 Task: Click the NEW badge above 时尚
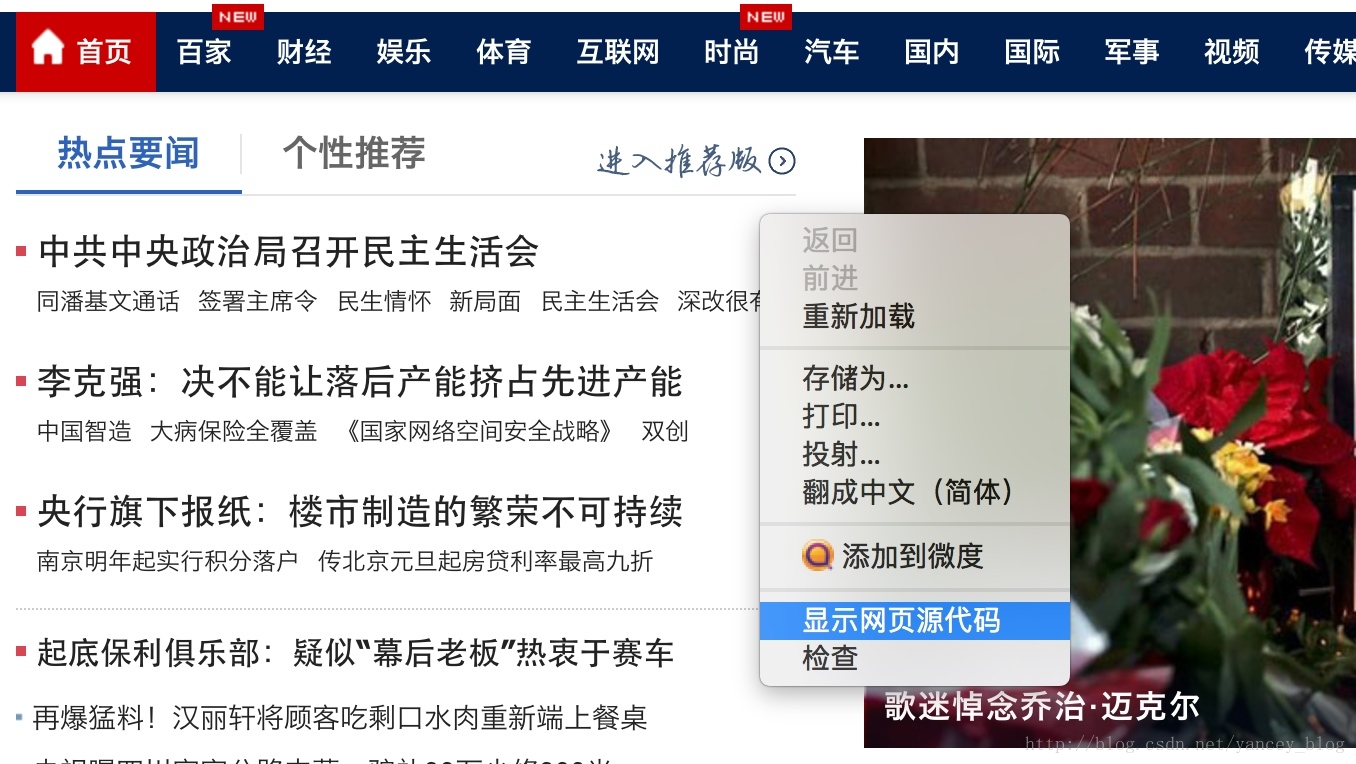point(766,17)
